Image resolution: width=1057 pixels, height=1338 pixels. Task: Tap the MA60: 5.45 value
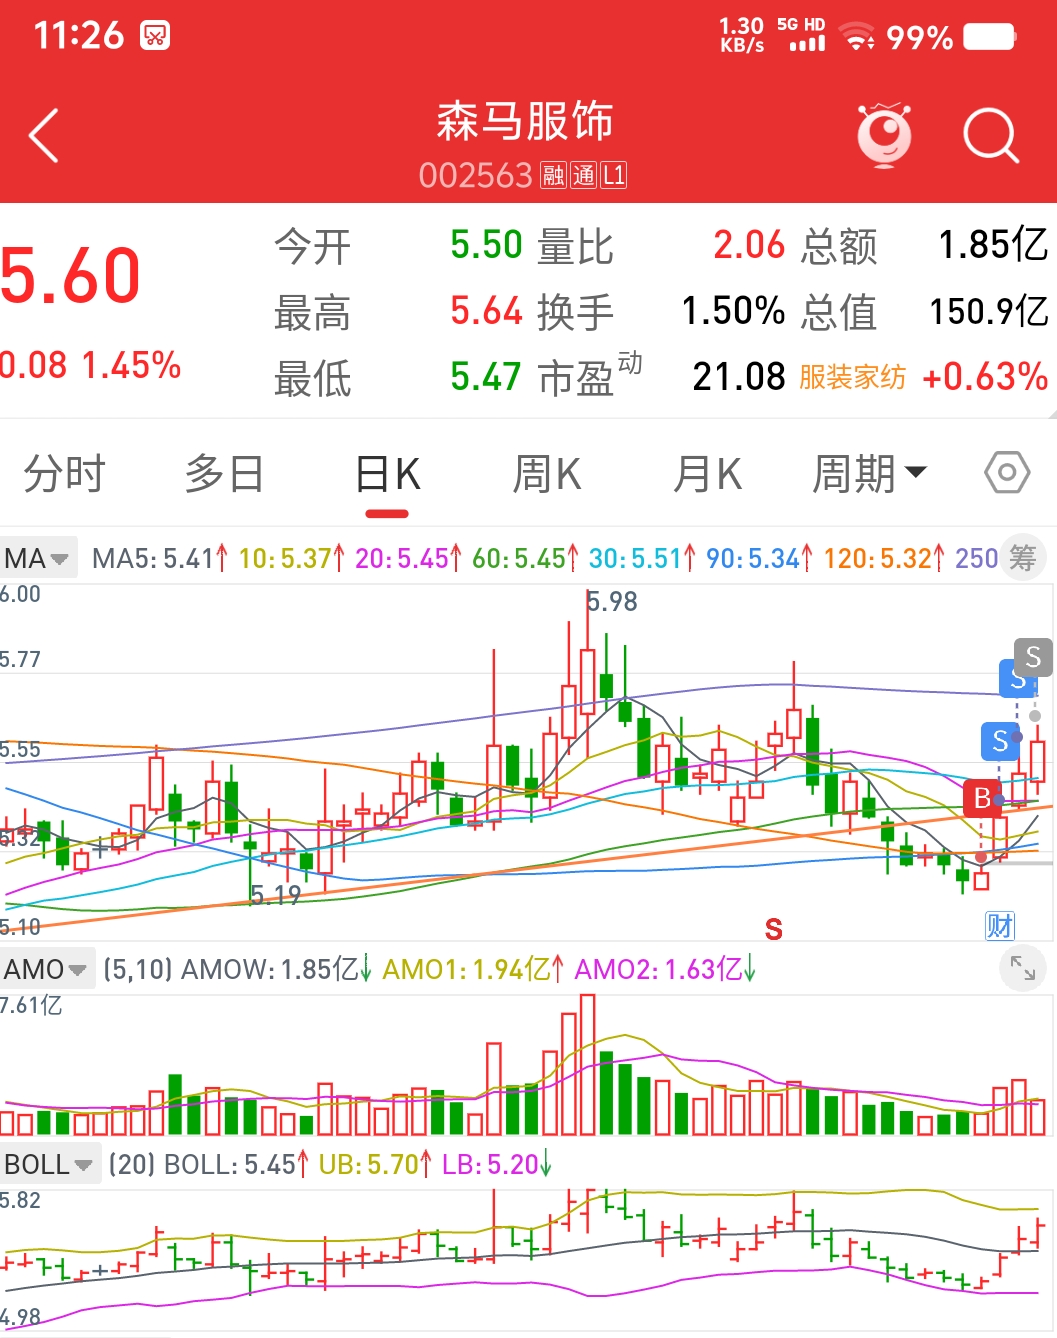(x=525, y=558)
